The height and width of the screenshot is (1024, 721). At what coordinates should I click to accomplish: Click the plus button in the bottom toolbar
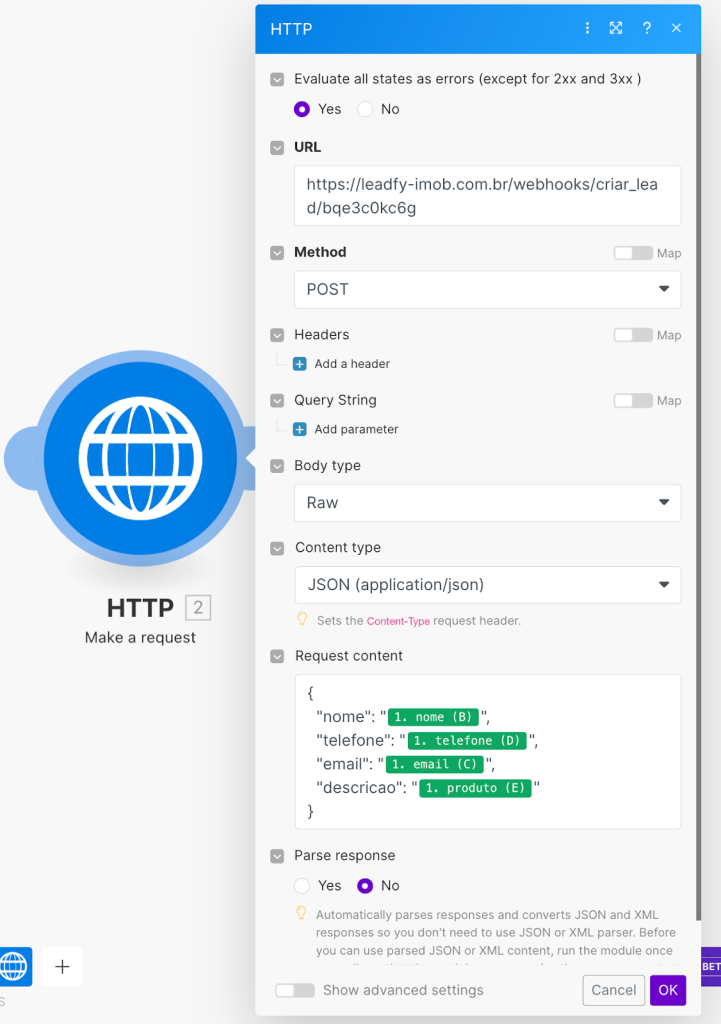(62, 967)
